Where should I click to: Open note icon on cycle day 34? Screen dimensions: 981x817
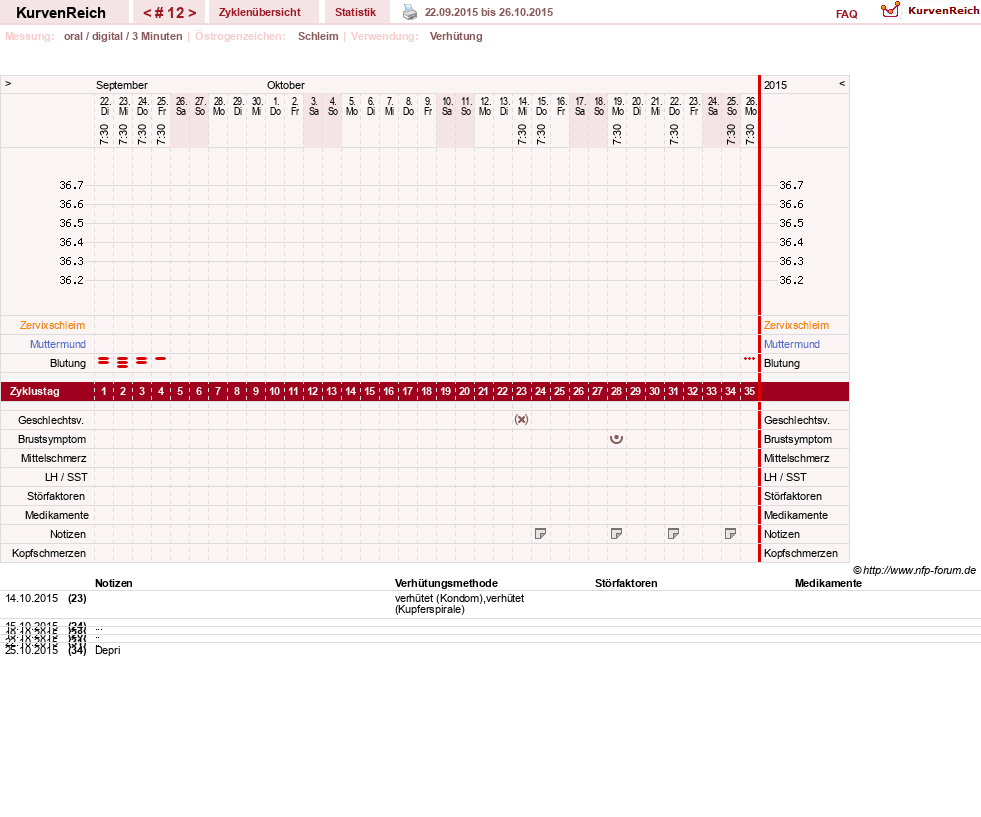tap(730, 534)
